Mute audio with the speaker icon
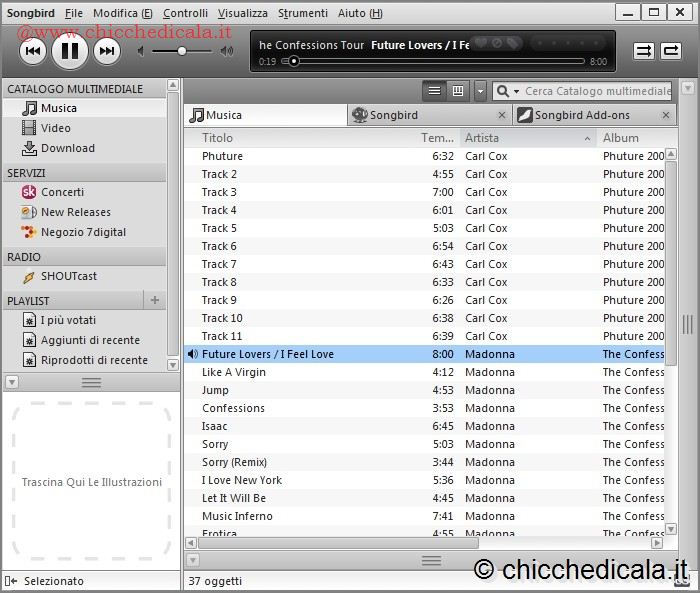 143,51
